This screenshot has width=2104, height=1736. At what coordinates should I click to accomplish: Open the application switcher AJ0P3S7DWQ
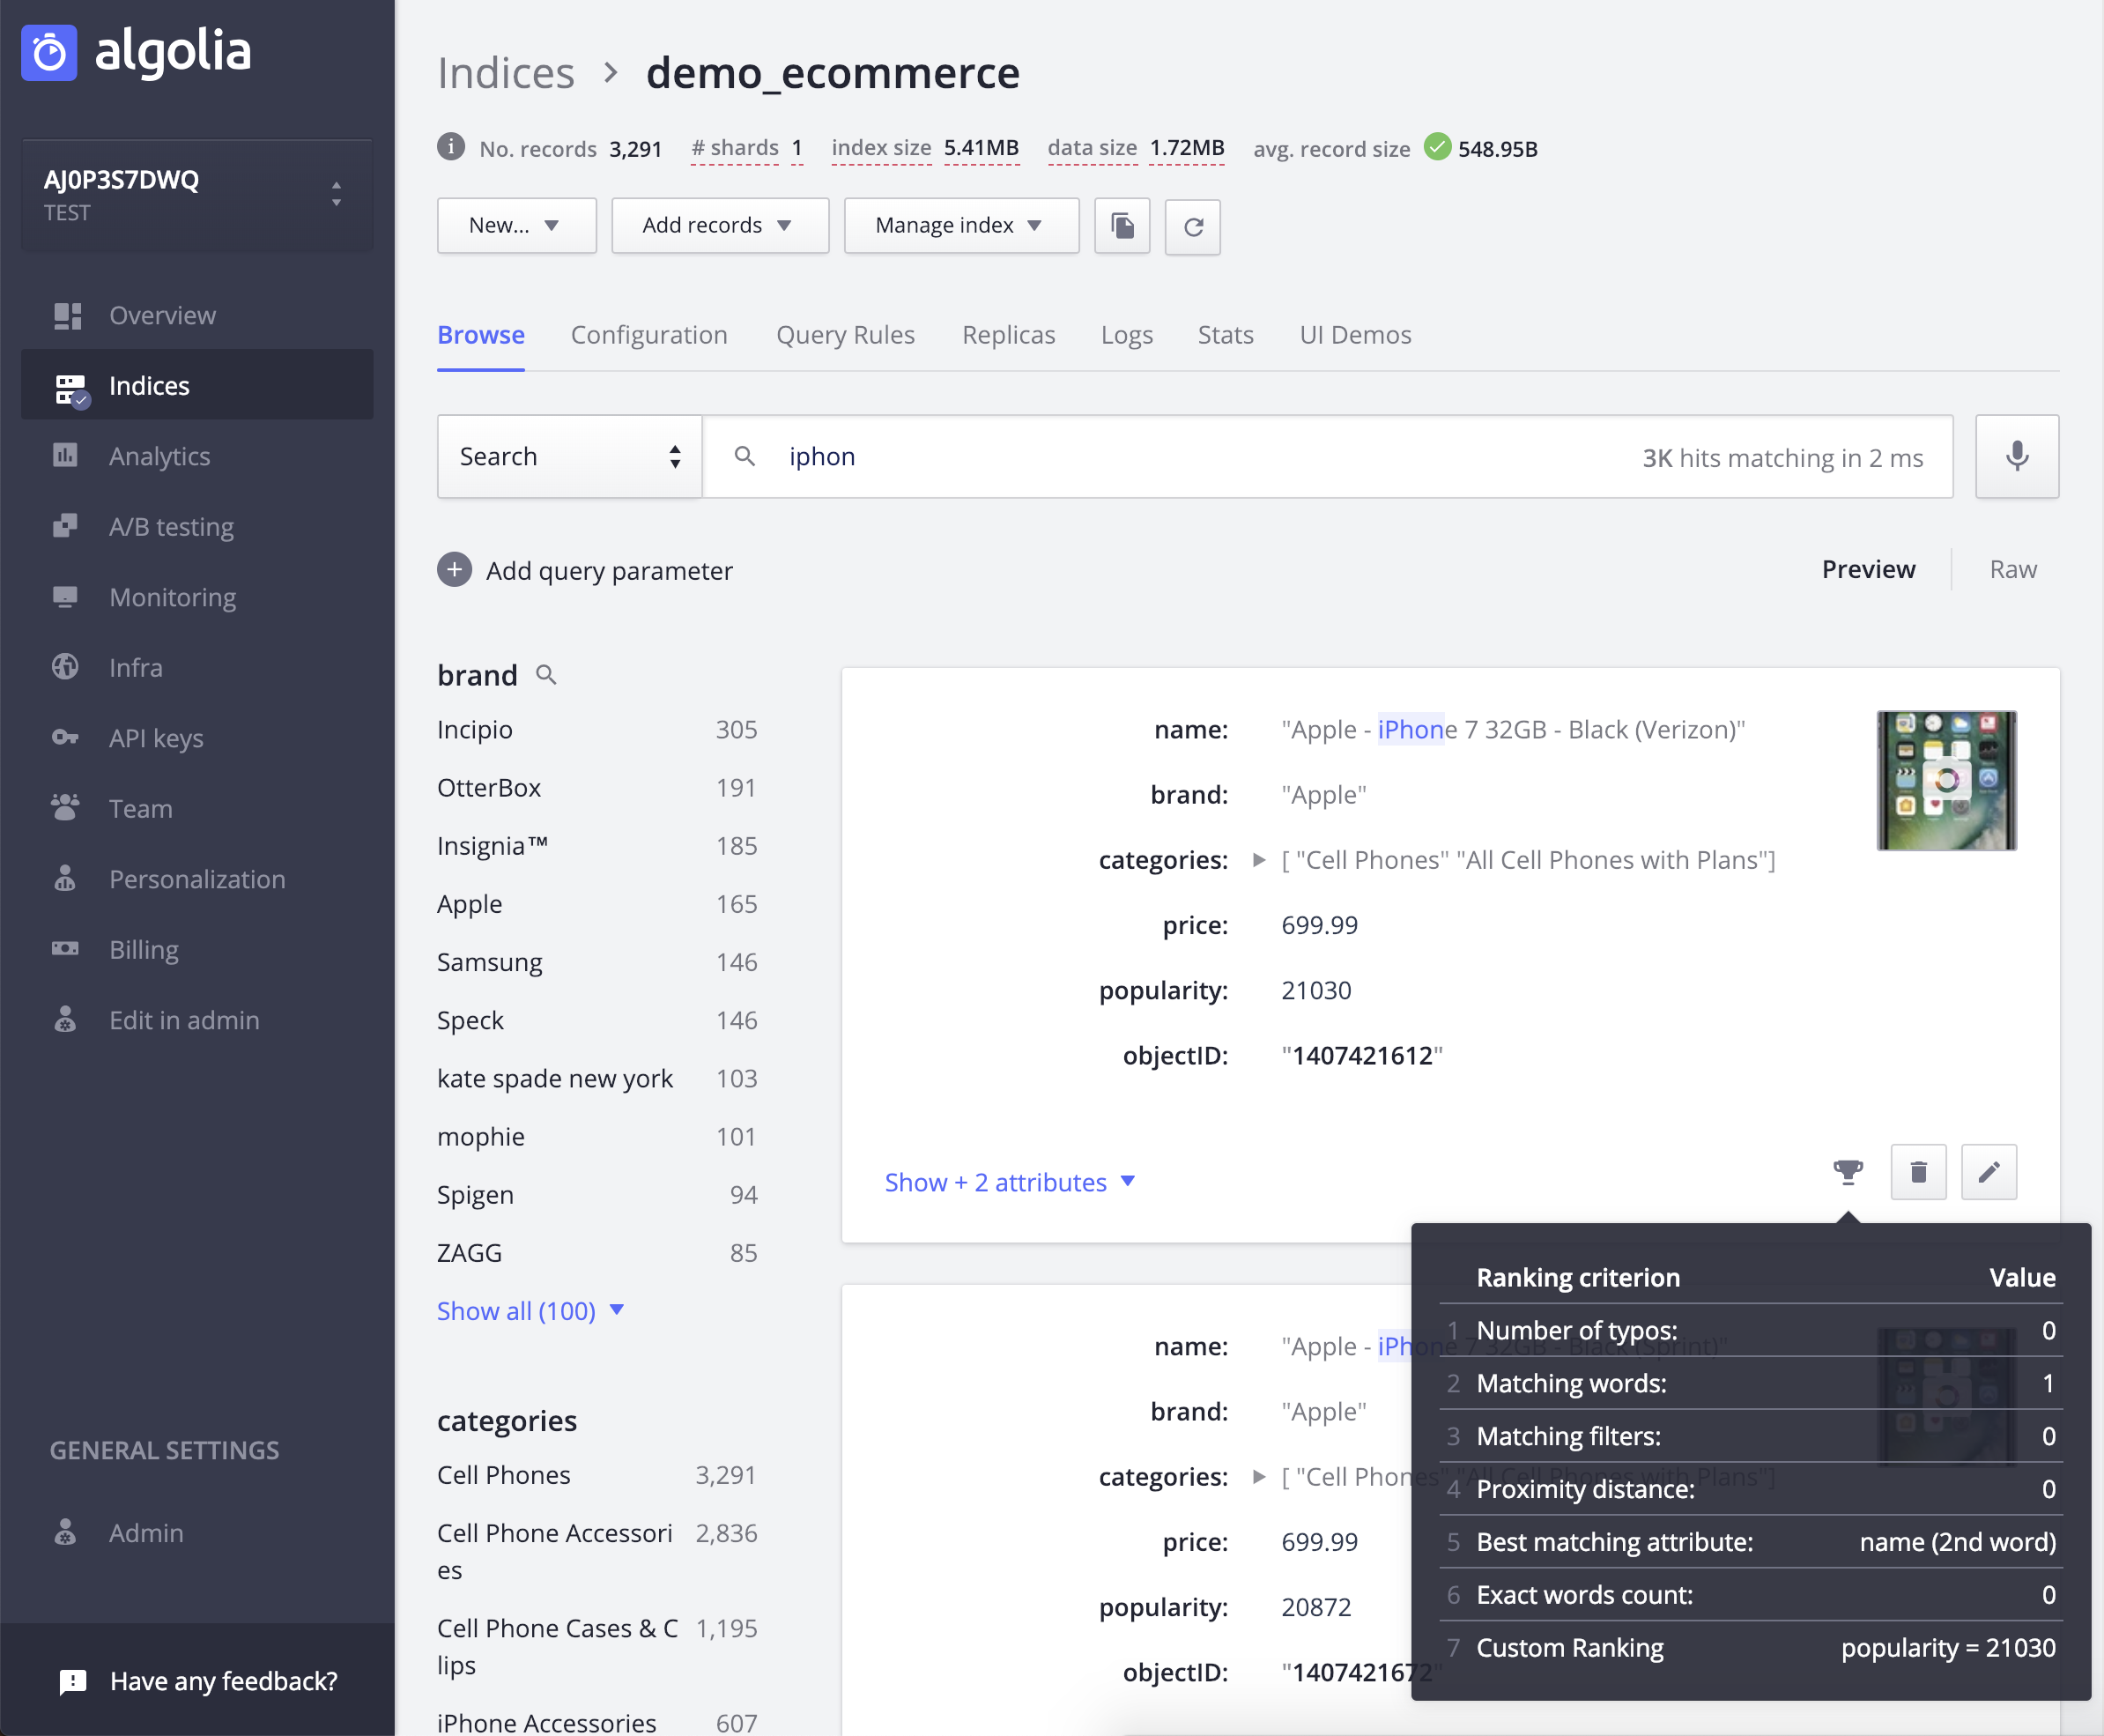click(x=197, y=194)
